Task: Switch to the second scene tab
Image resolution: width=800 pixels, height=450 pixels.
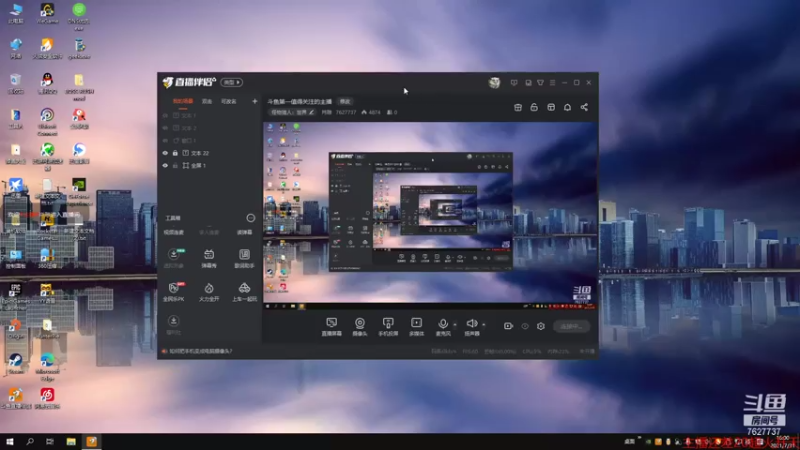Action: point(207,101)
